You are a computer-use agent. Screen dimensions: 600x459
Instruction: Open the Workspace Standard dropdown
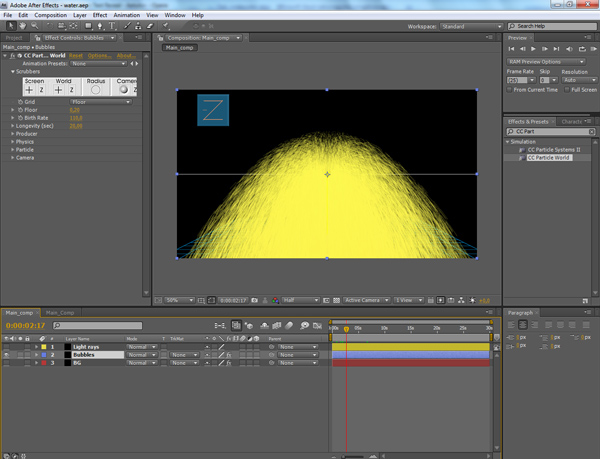click(x=471, y=26)
